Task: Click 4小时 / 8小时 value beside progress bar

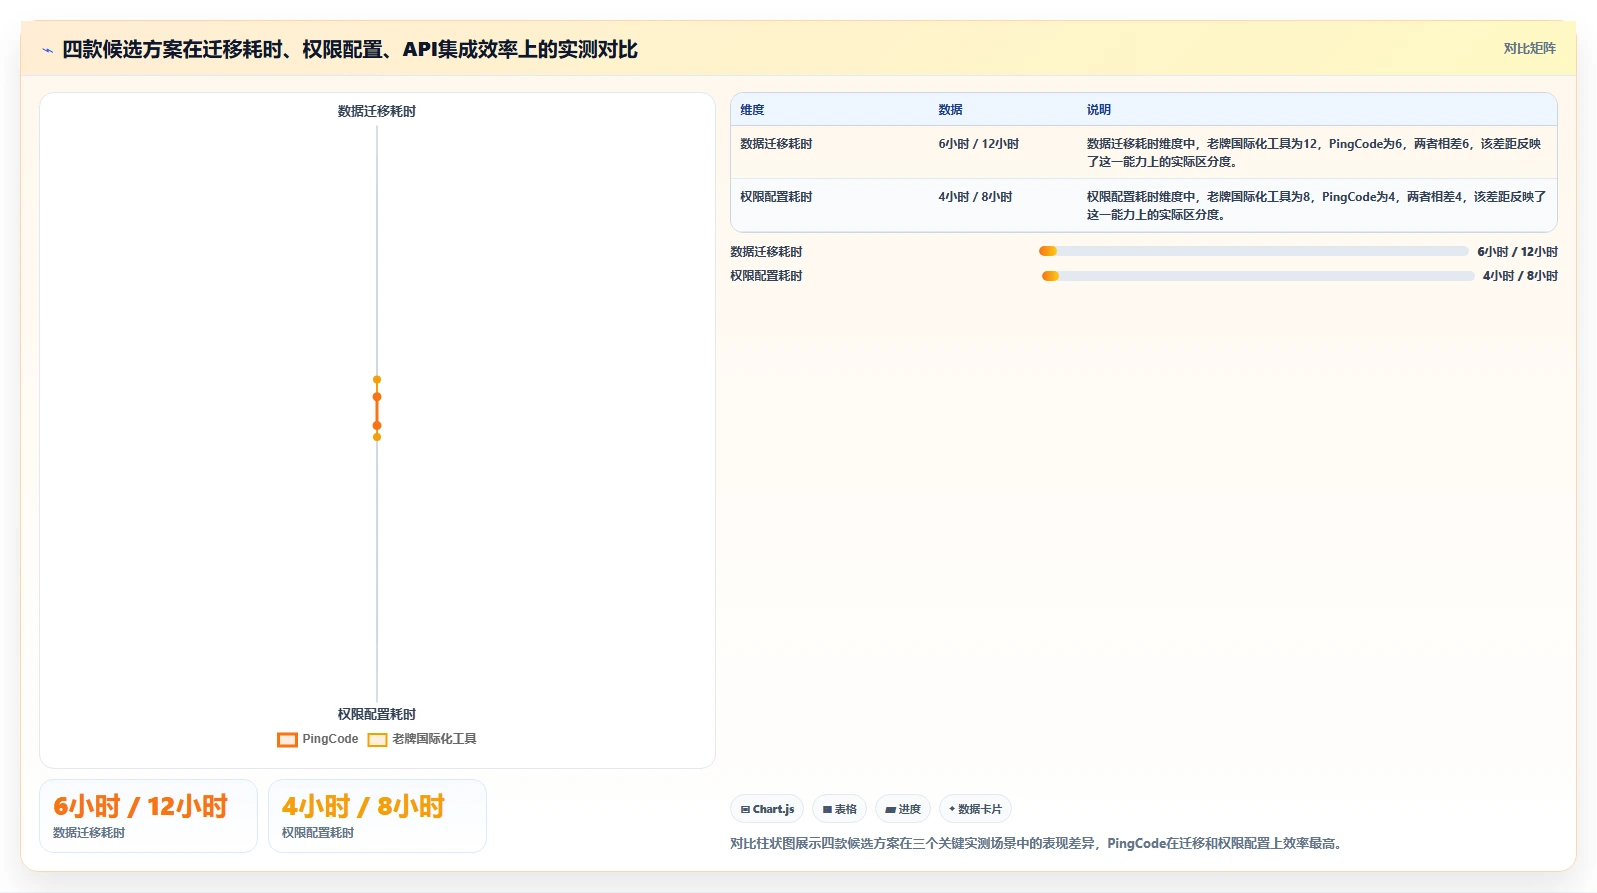Action: 1520,276
